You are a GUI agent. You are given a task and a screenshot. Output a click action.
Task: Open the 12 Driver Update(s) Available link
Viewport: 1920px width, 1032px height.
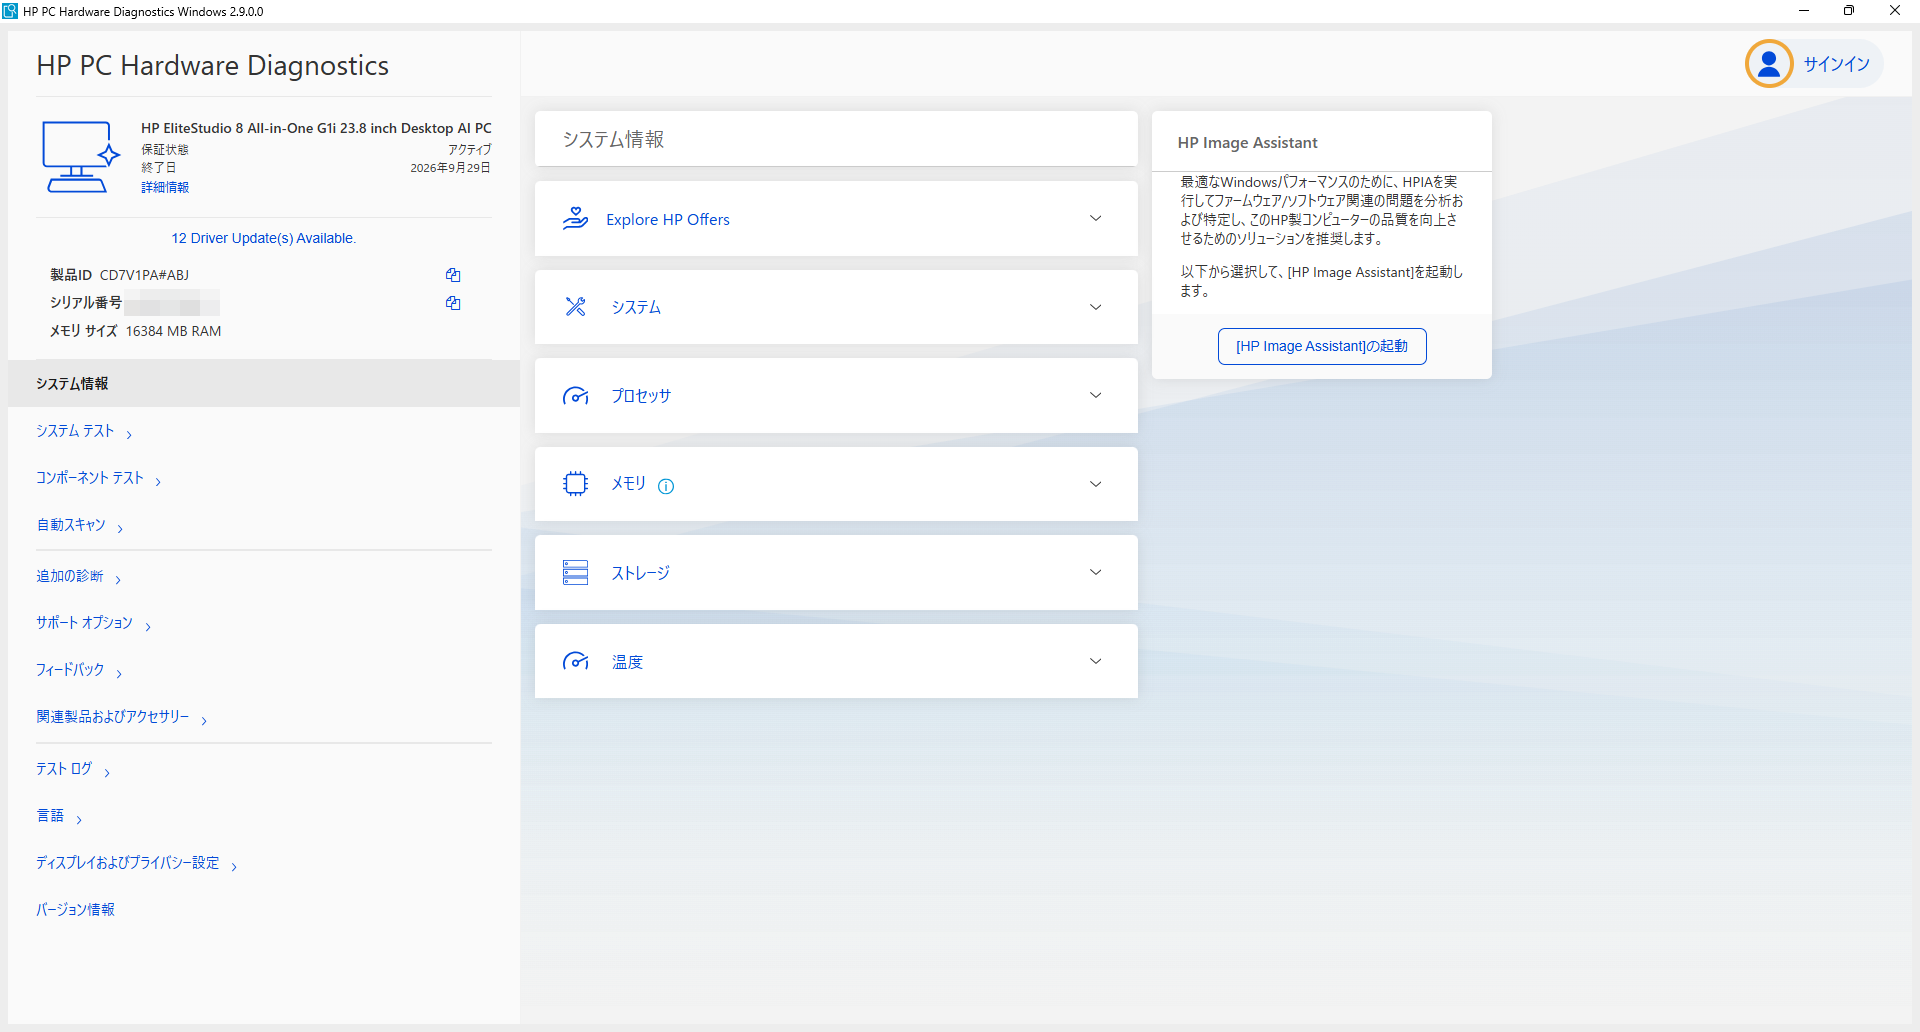(x=264, y=238)
